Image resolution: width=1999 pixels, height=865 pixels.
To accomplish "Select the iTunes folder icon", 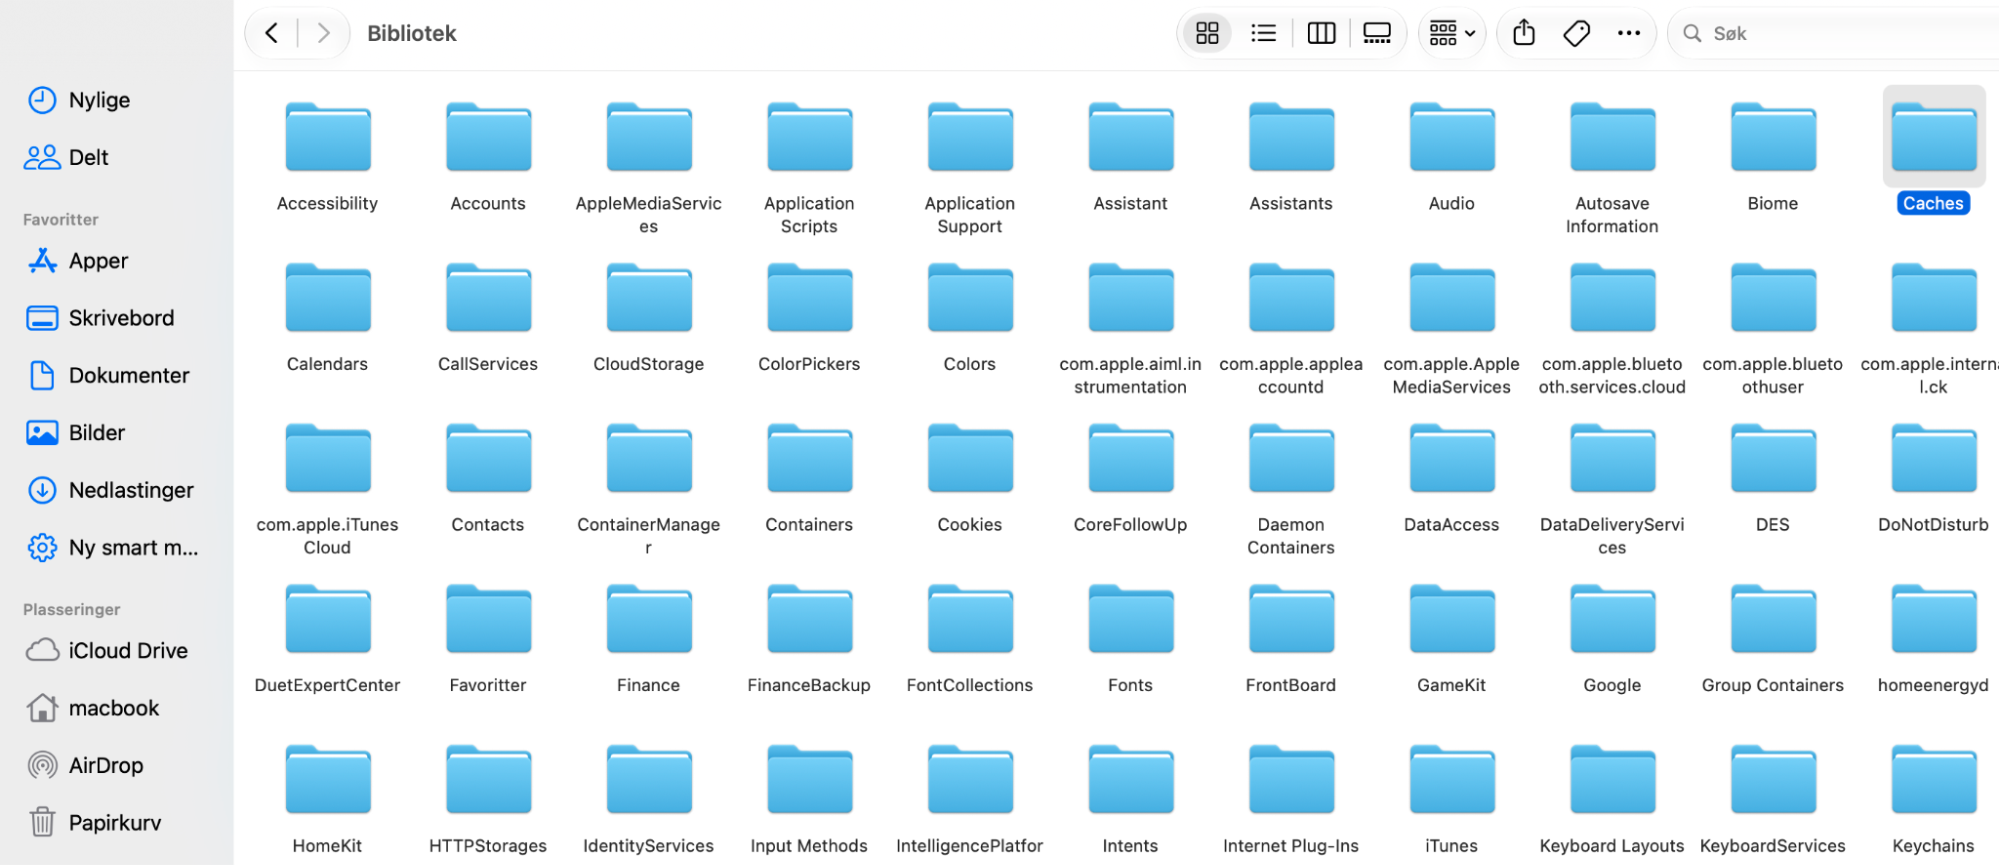I will [x=1452, y=780].
